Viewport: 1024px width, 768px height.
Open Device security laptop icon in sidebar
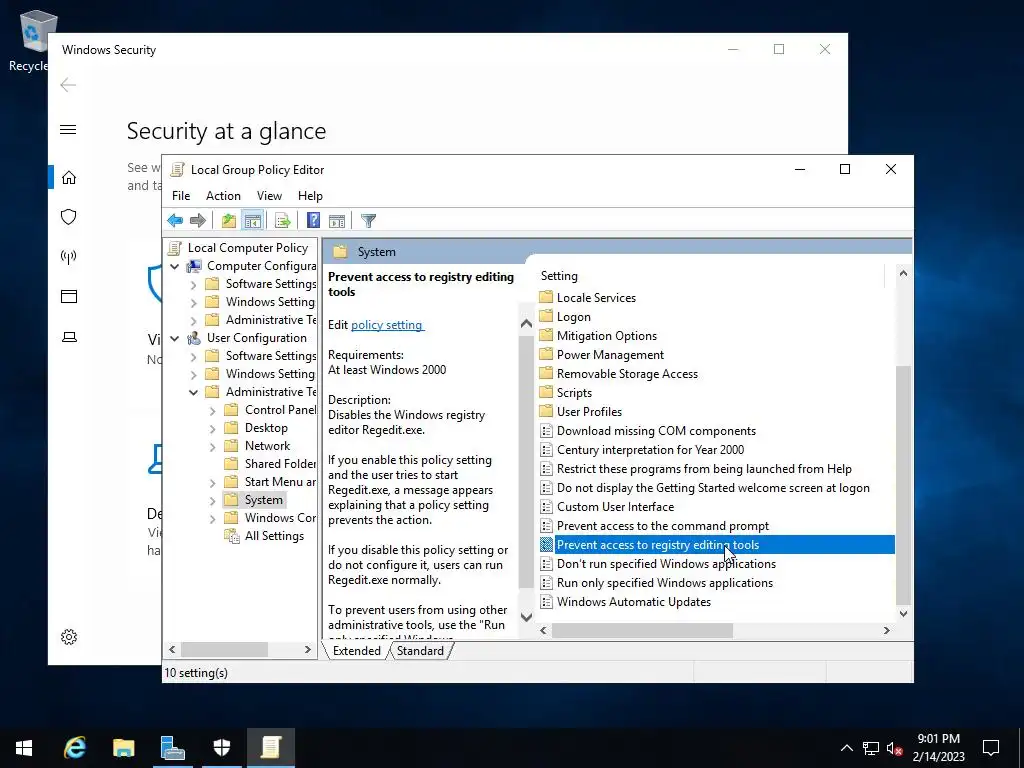coord(69,337)
